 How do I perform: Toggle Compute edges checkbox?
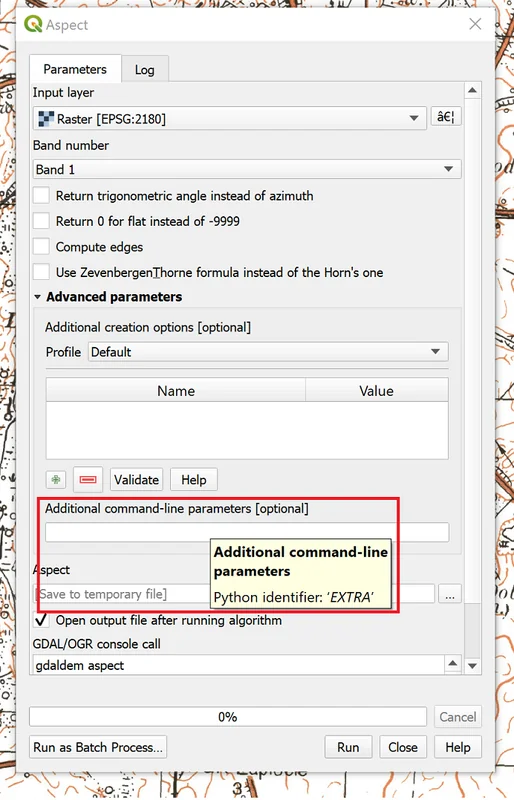[41, 246]
